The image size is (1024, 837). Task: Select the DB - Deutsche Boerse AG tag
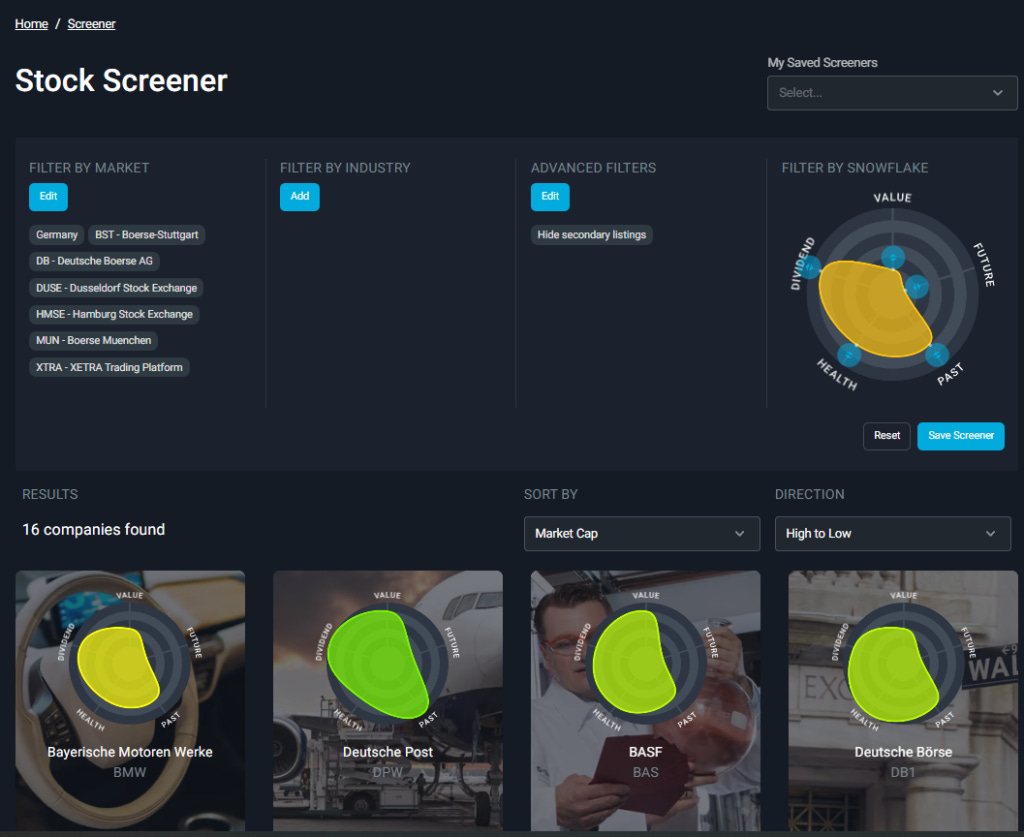[x=94, y=261]
